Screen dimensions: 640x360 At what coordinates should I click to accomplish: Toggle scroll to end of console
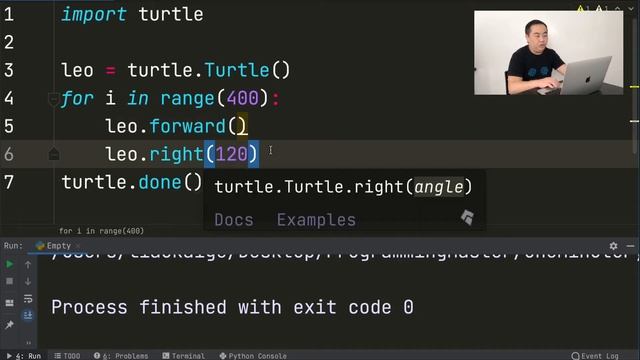[28, 315]
